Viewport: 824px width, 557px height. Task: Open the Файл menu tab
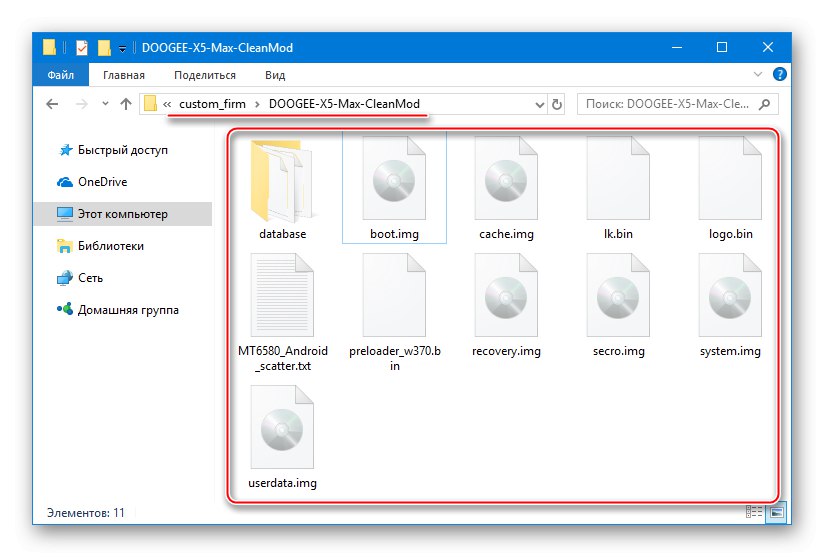tap(60, 75)
